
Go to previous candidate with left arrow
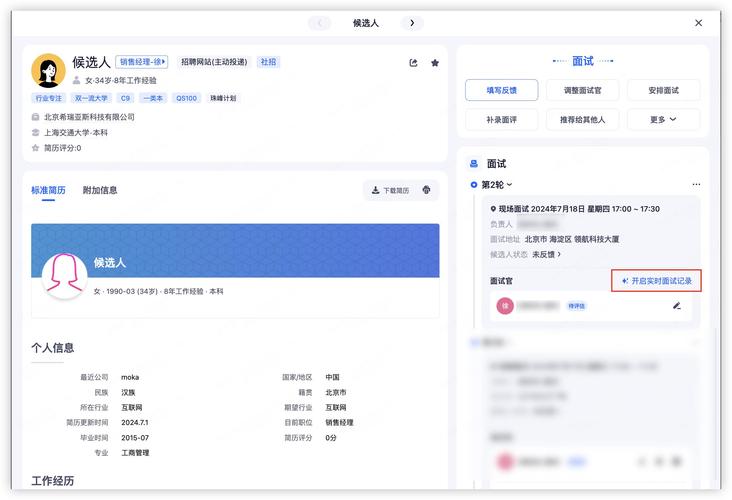click(x=319, y=23)
